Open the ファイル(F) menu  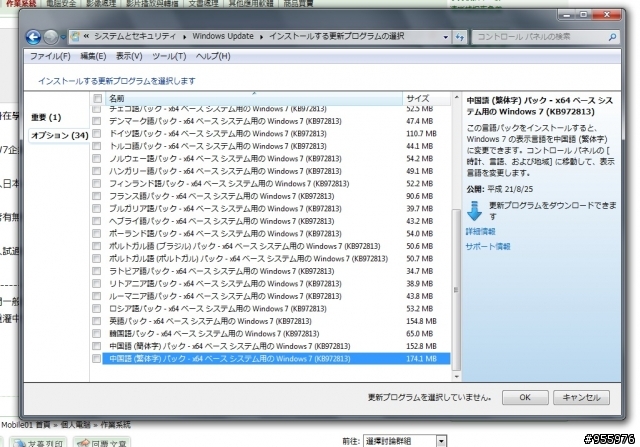pos(50,56)
